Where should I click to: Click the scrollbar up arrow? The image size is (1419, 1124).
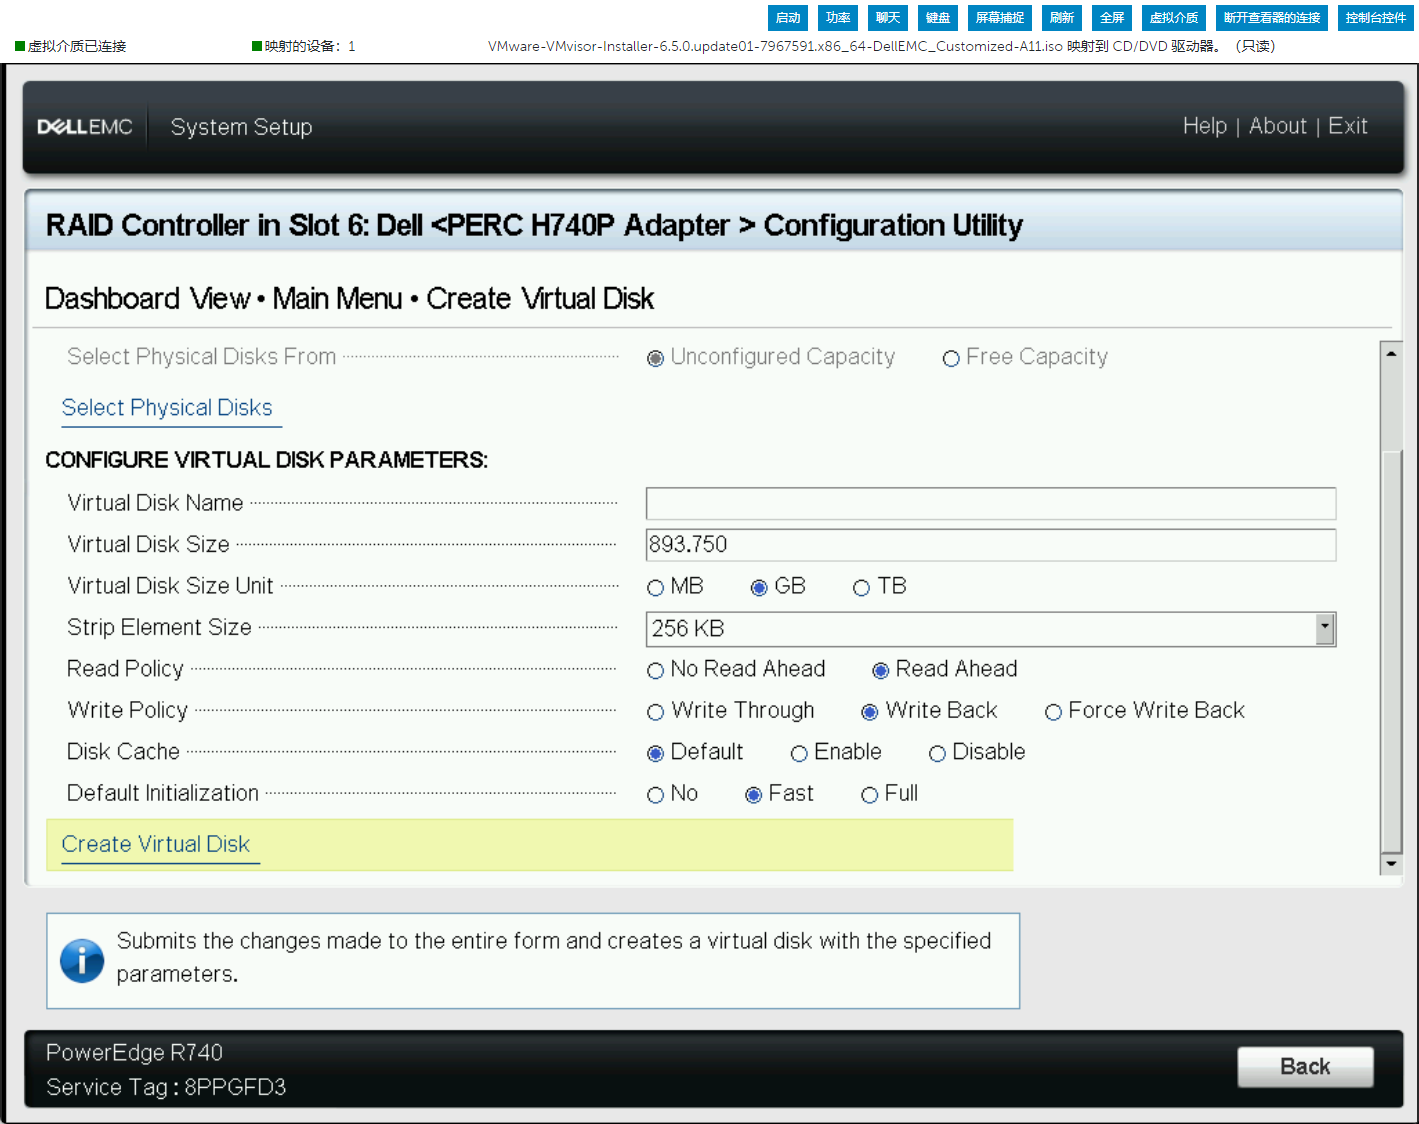(x=1391, y=353)
